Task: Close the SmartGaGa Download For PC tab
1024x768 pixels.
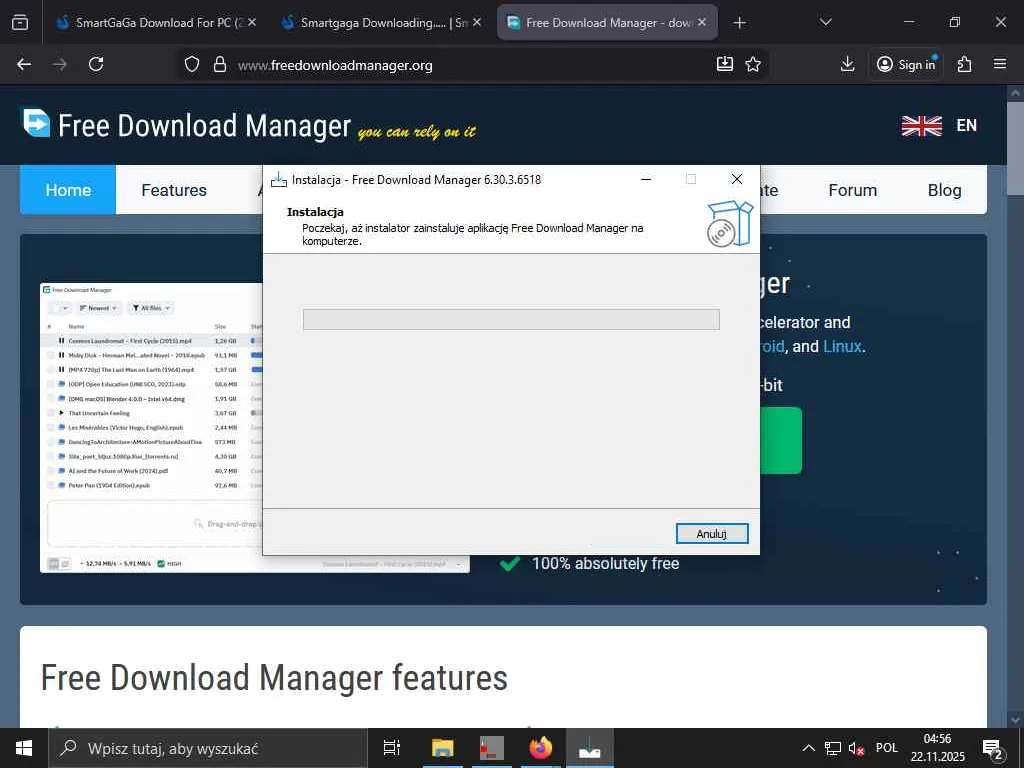Action: click(252, 22)
